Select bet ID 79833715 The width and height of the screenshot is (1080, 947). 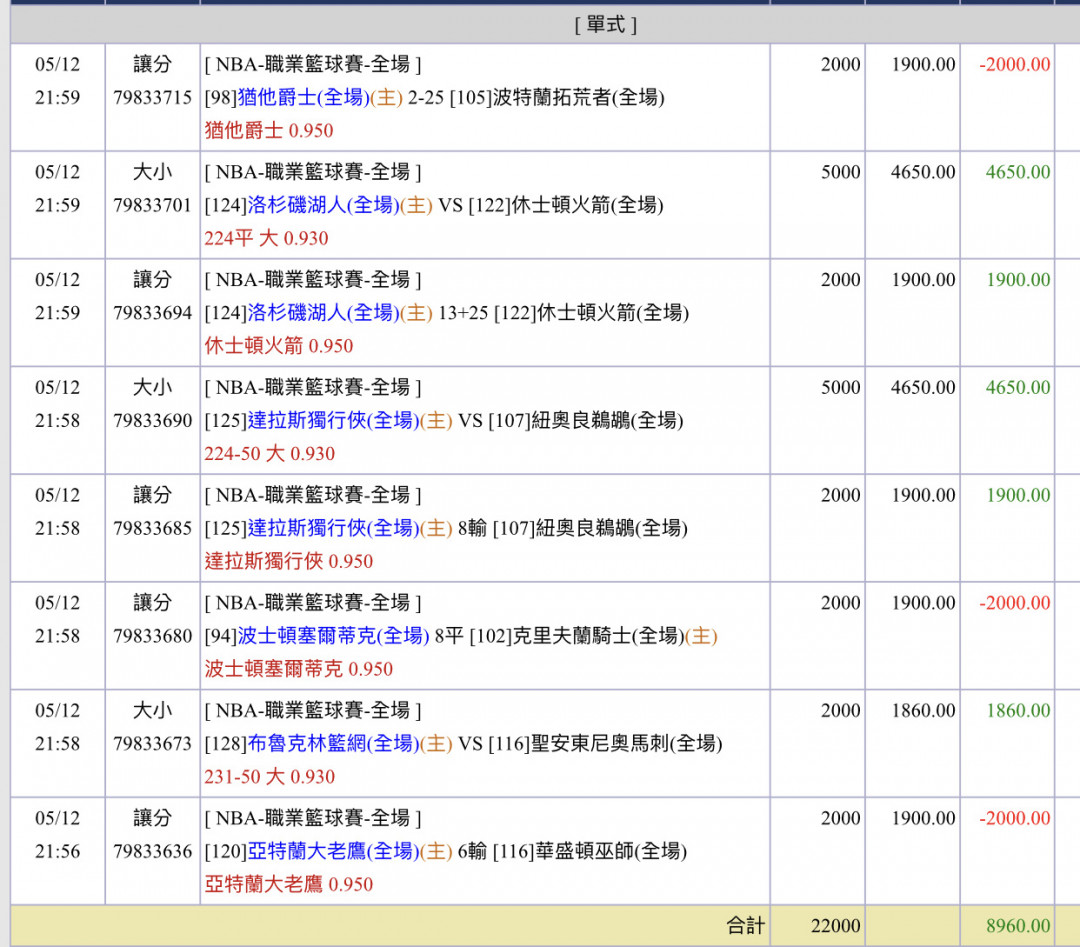click(x=152, y=97)
